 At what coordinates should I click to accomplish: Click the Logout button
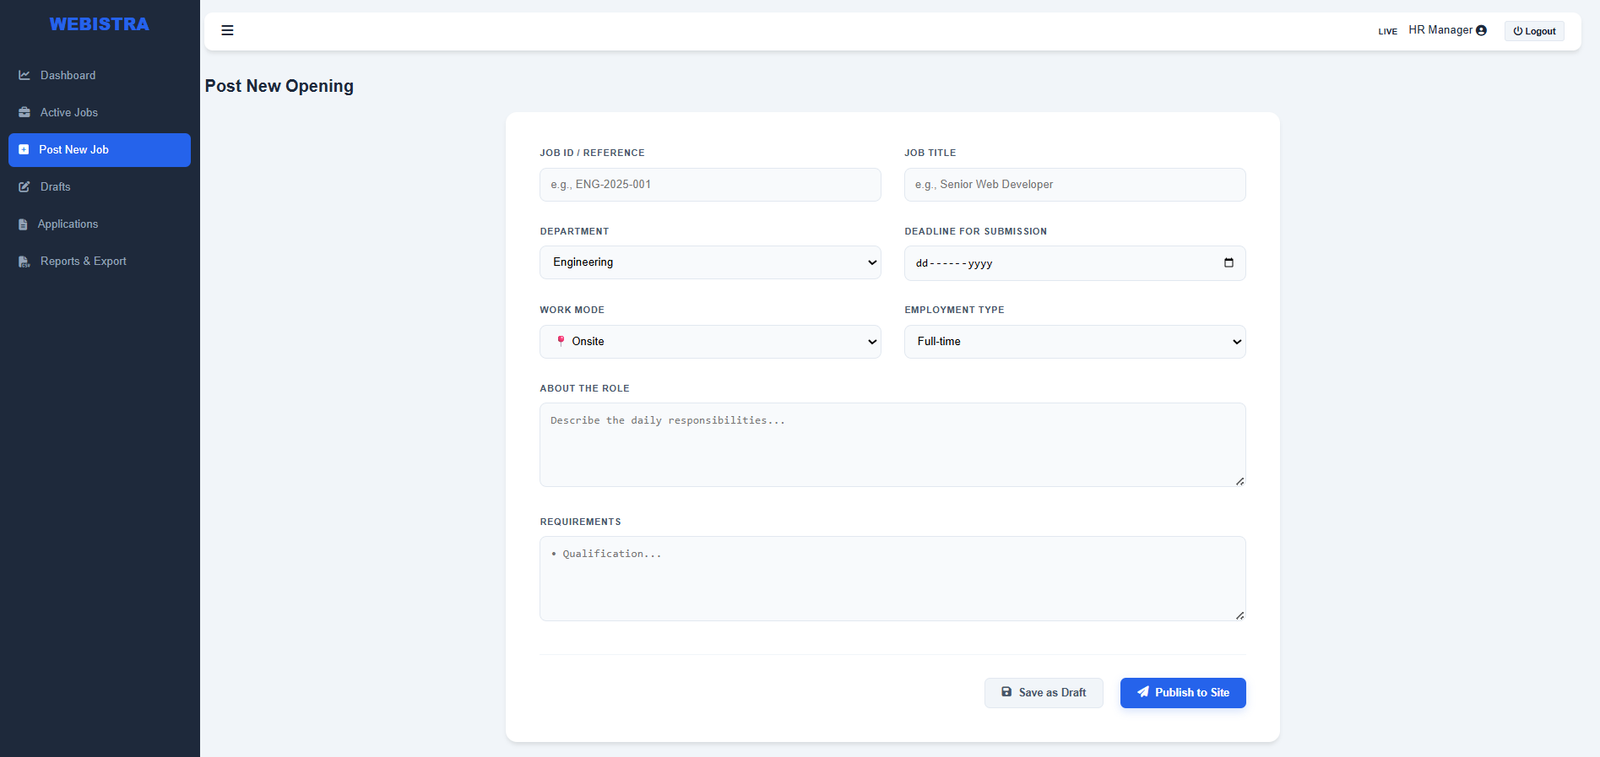1534,31
